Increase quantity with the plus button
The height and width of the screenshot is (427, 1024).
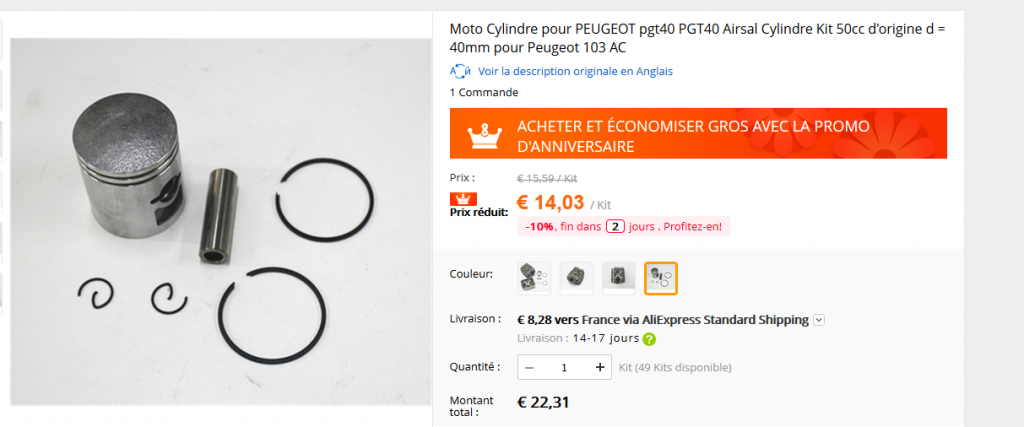pos(600,368)
